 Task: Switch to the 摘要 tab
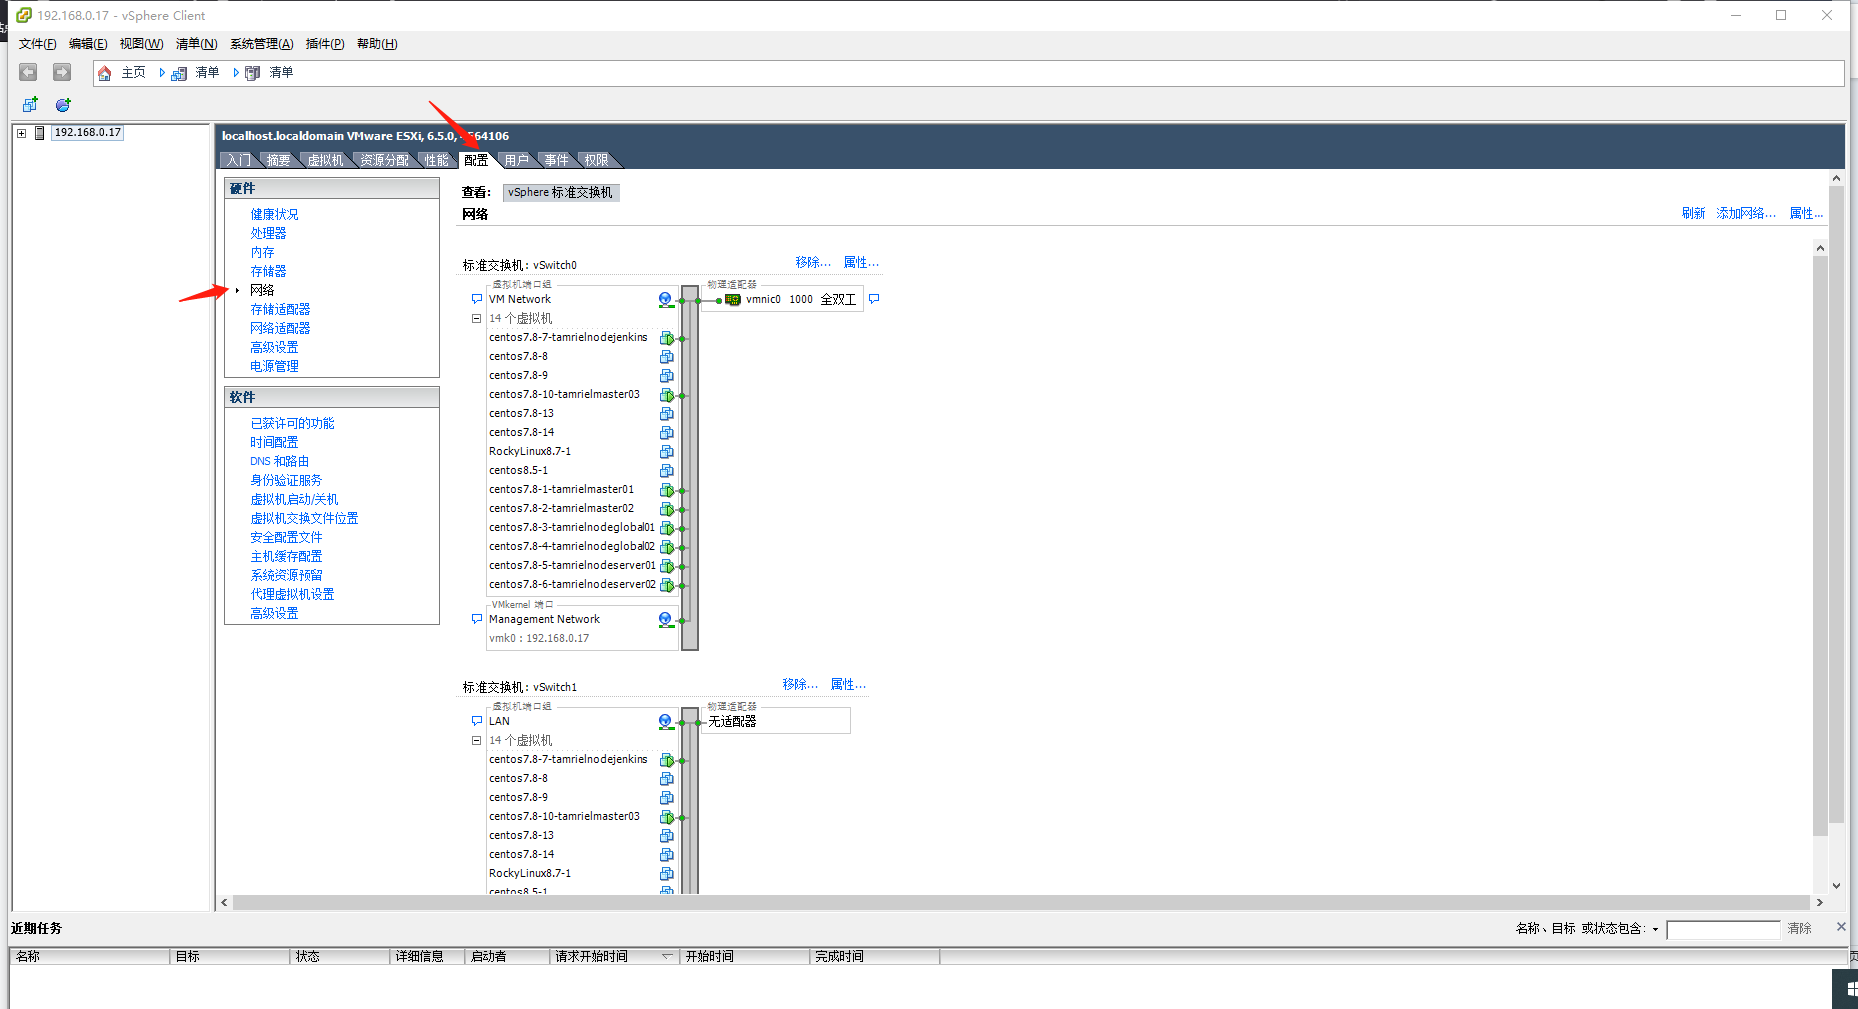point(279,160)
